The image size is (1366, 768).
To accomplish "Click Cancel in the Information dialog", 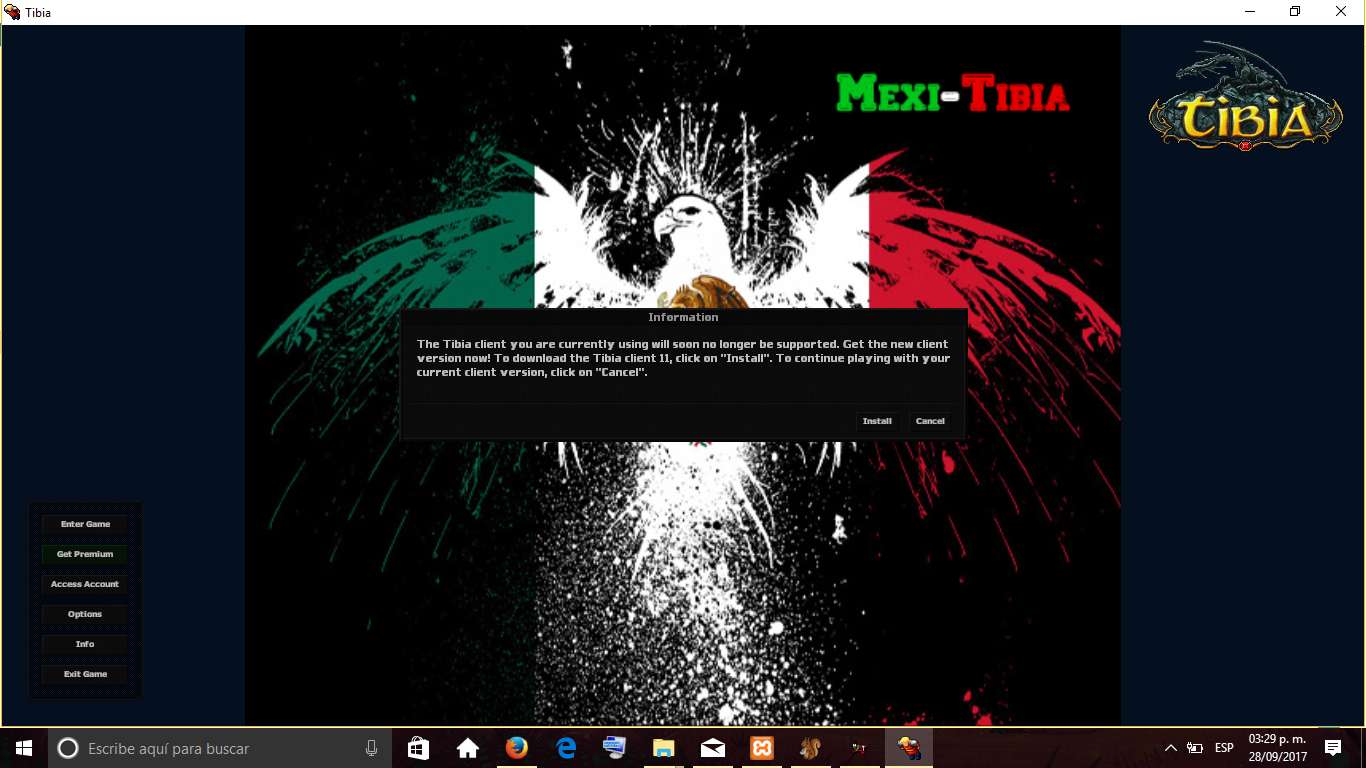I will click(x=930, y=421).
